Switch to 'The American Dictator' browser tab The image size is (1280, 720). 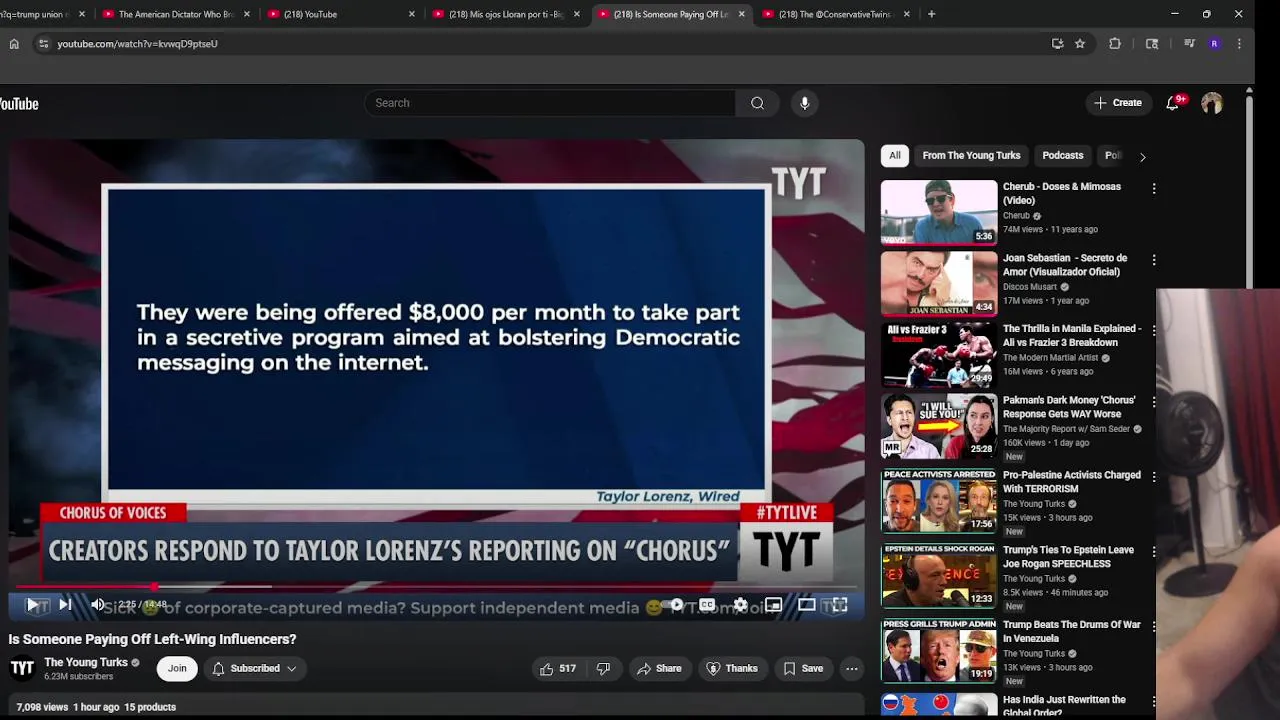pyautogui.click(x=176, y=14)
